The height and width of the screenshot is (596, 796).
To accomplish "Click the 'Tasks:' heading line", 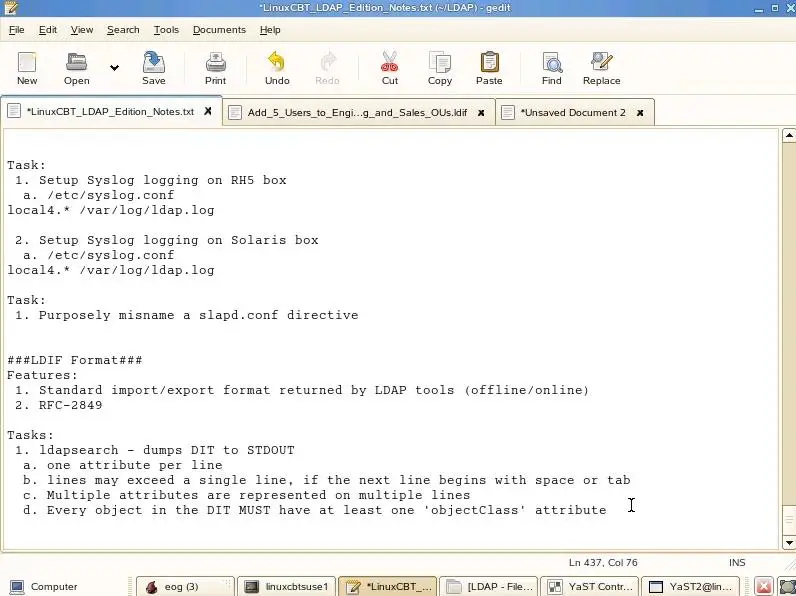I will (30, 435).
